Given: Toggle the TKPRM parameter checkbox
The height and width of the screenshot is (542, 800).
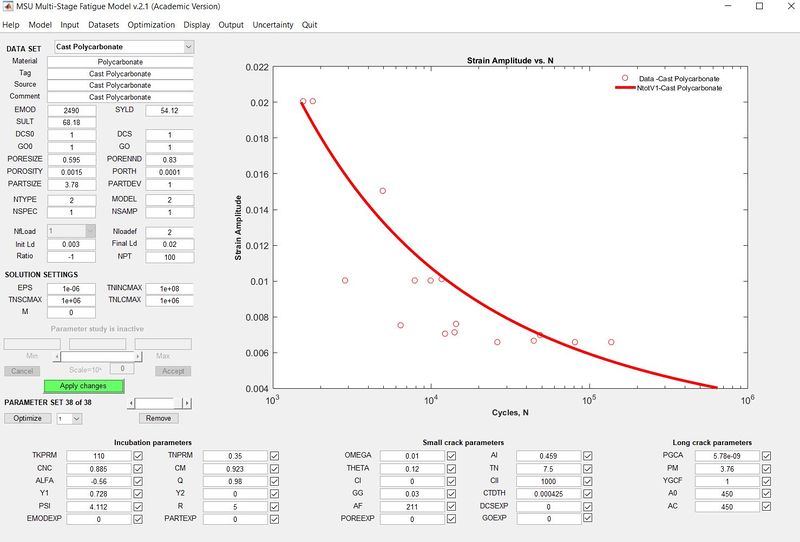Looking at the screenshot, I should tap(137, 456).
